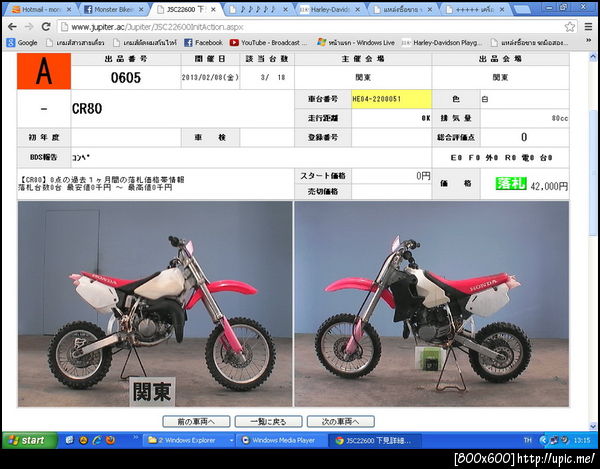Screen dimensions: 600x469
Task: Click JSC22600 Chrome taskbar item
Action: (375, 440)
